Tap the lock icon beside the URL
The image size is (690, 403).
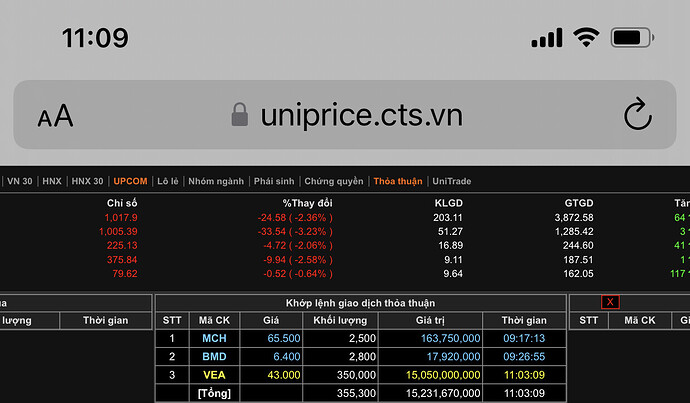point(239,115)
